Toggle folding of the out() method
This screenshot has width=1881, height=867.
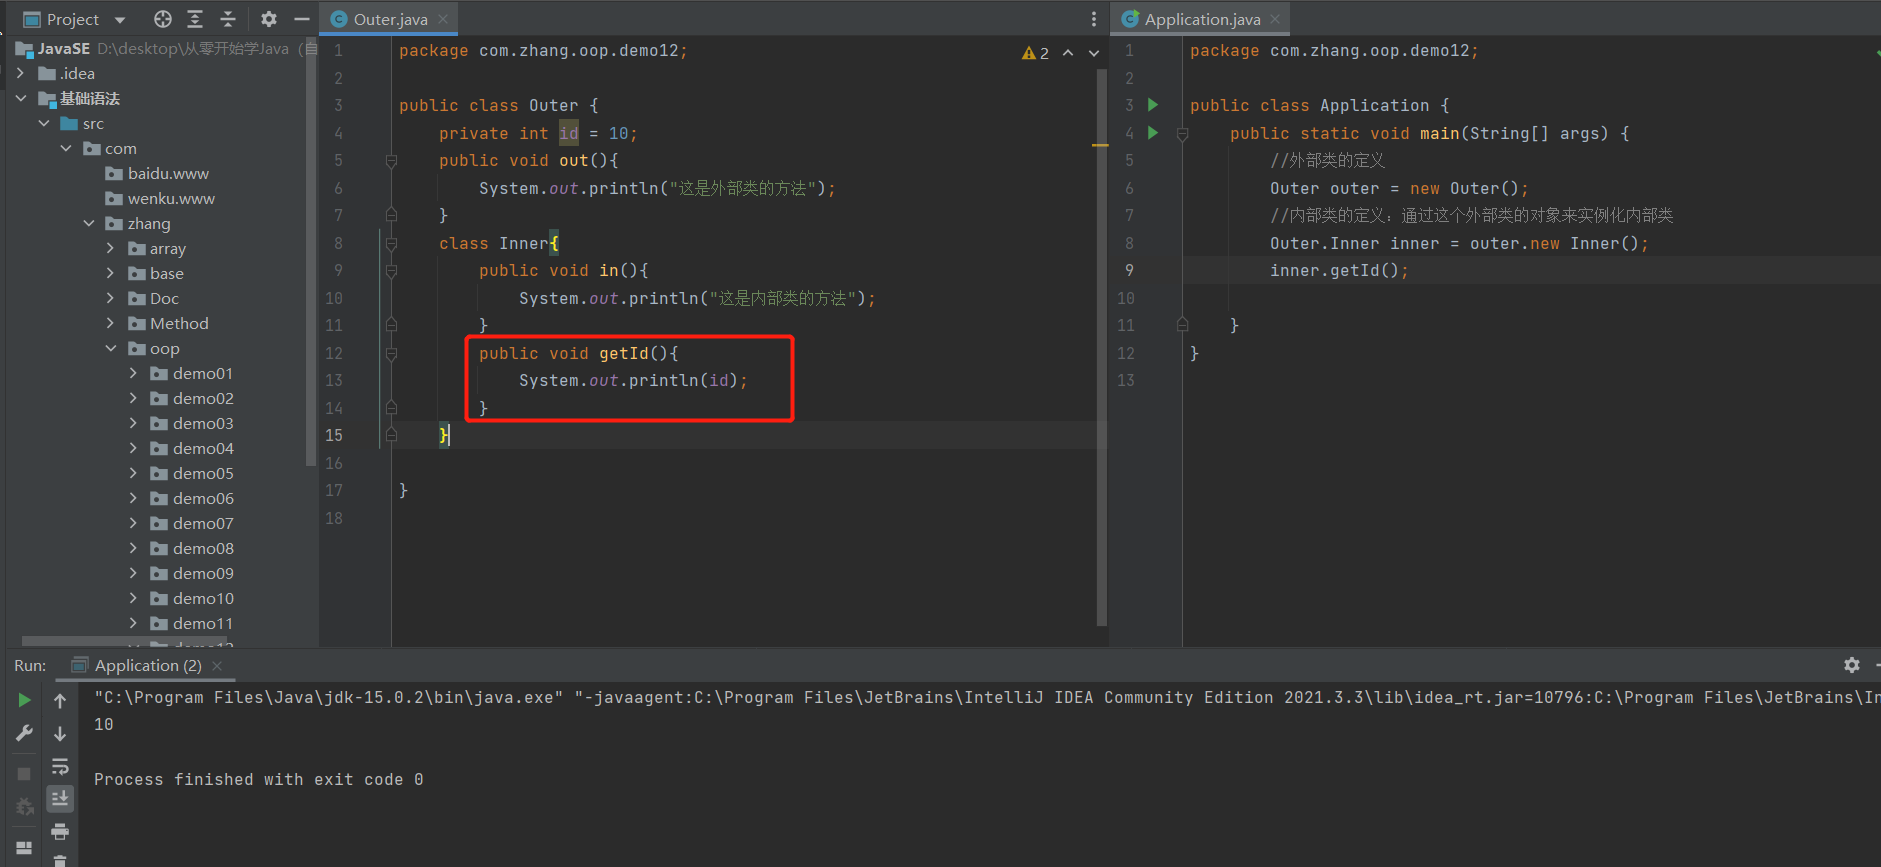tap(391, 161)
